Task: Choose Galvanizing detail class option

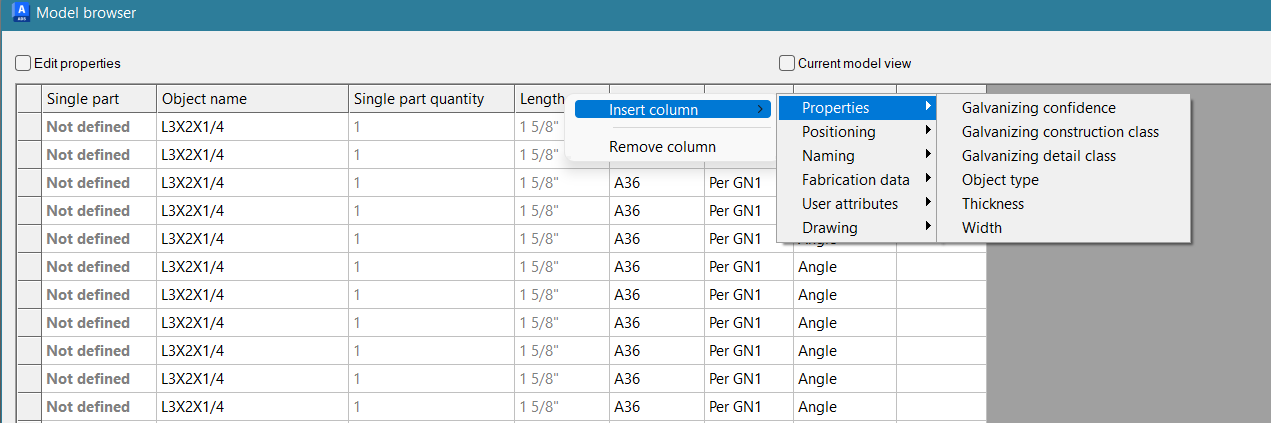Action: [x=1038, y=156]
